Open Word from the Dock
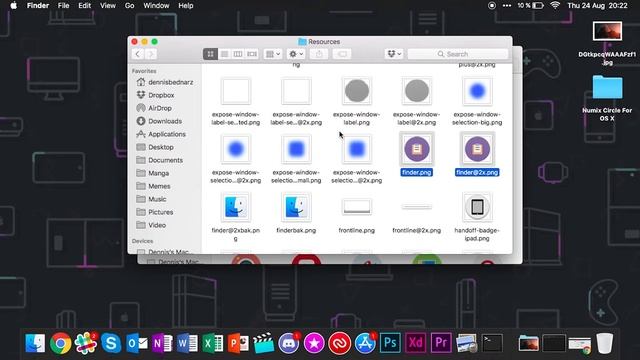640x360 pixels. (187, 343)
